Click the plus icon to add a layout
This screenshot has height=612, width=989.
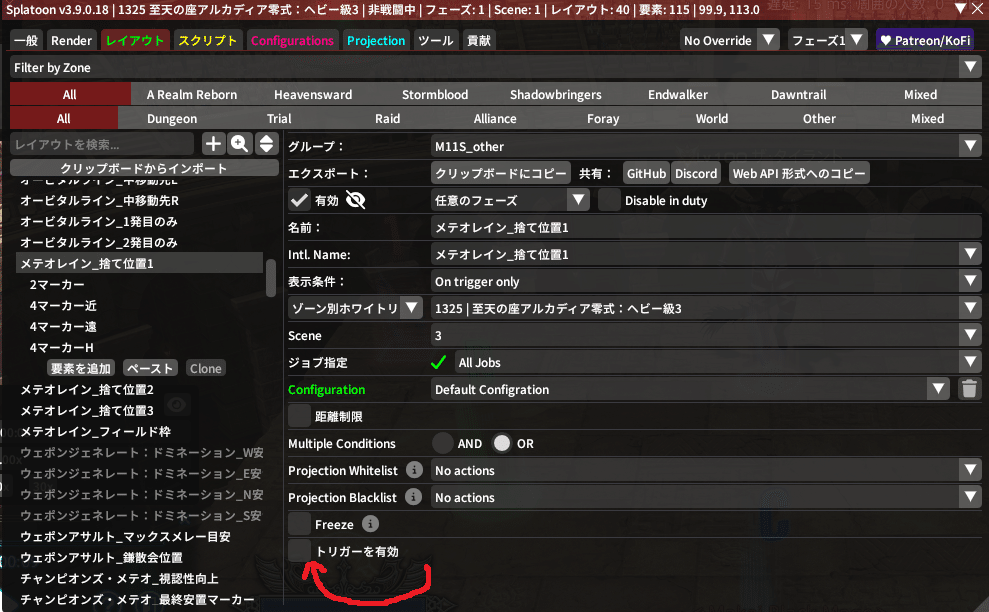click(213, 144)
